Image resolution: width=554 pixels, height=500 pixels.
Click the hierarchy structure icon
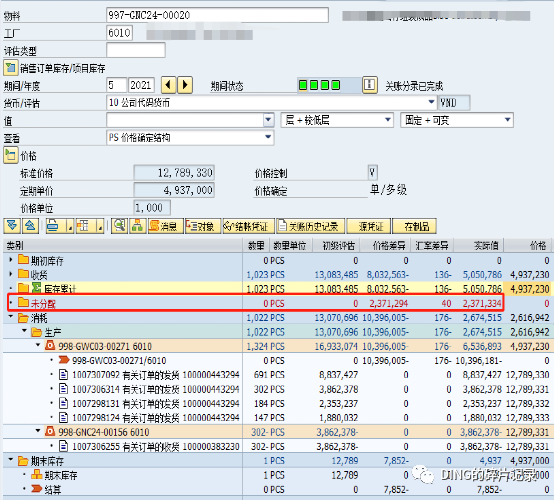coord(138,225)
